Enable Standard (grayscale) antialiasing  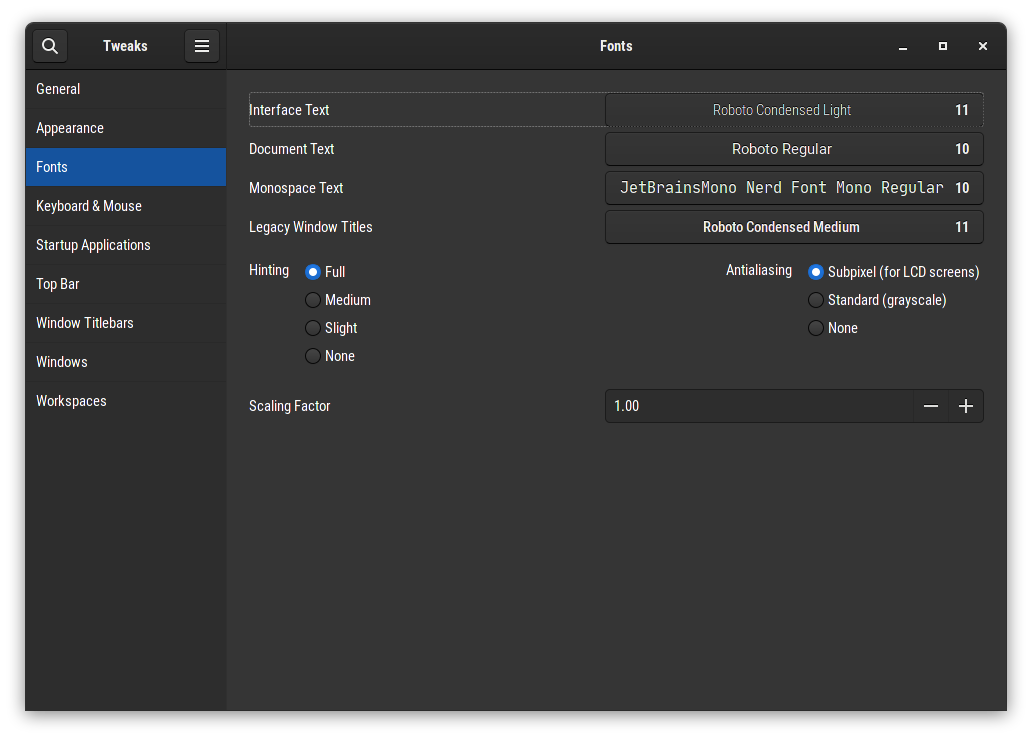(x=816, y=300)
